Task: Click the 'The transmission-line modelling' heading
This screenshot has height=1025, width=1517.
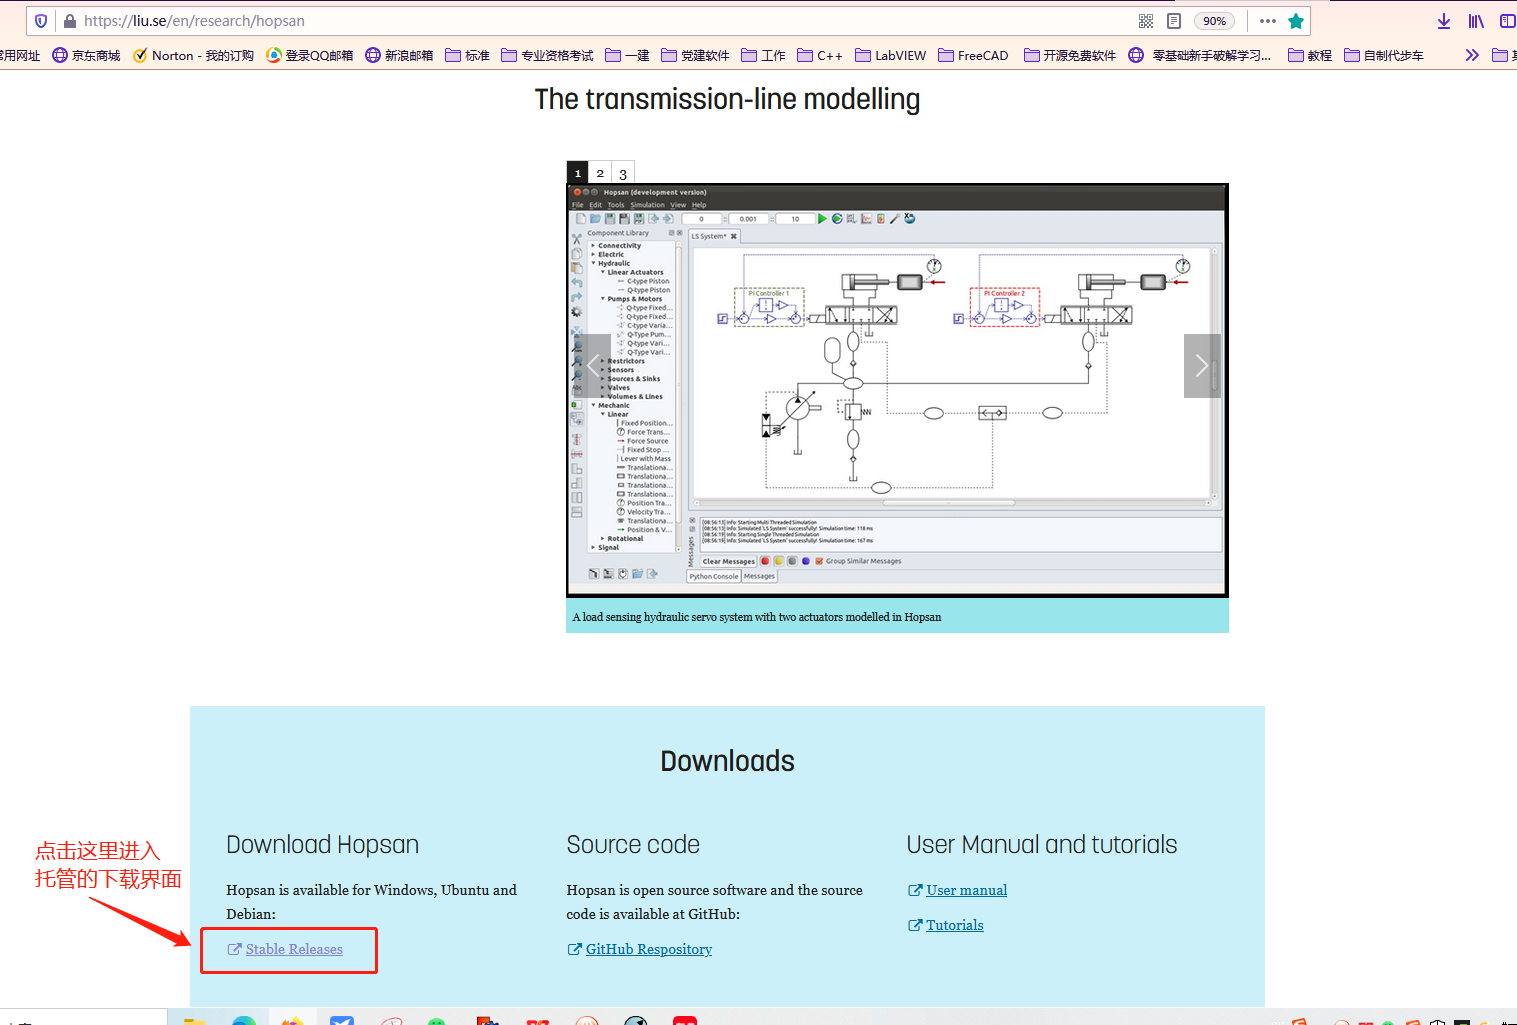Action: 727,99
